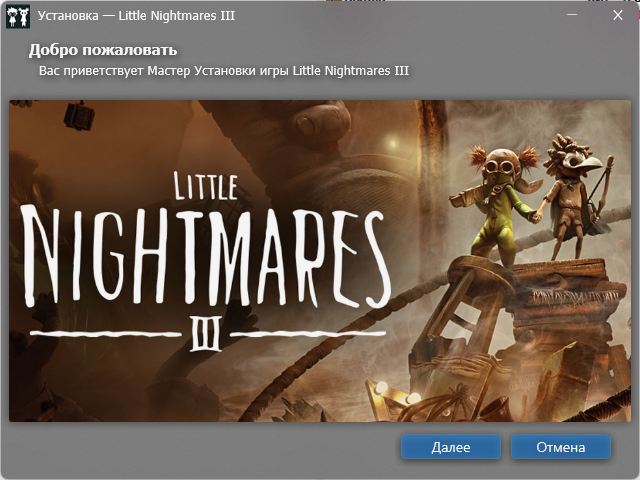
Task: Minimize the Little Nightmares III installer window
Action: click(572, 15)
